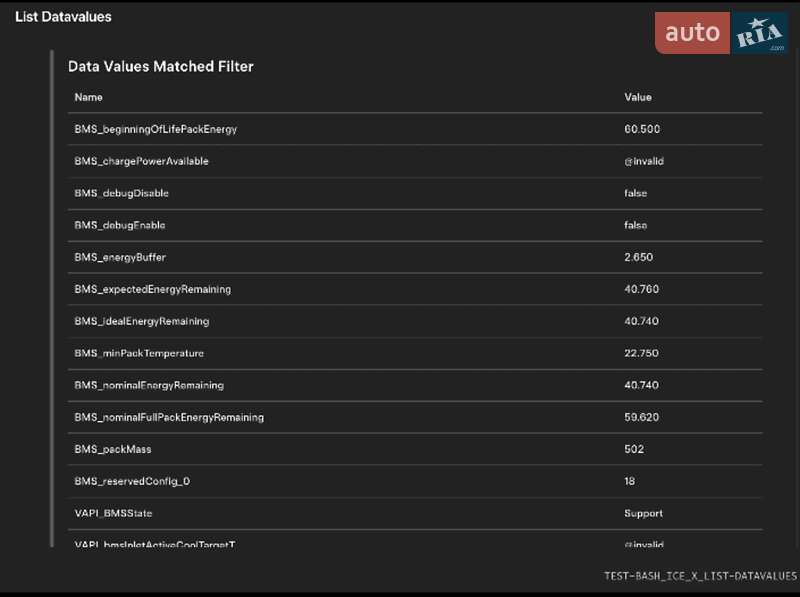800x597 pixels.
Task: Click the BMS_reservedConfig_0 row
Action: coord(415,481)
